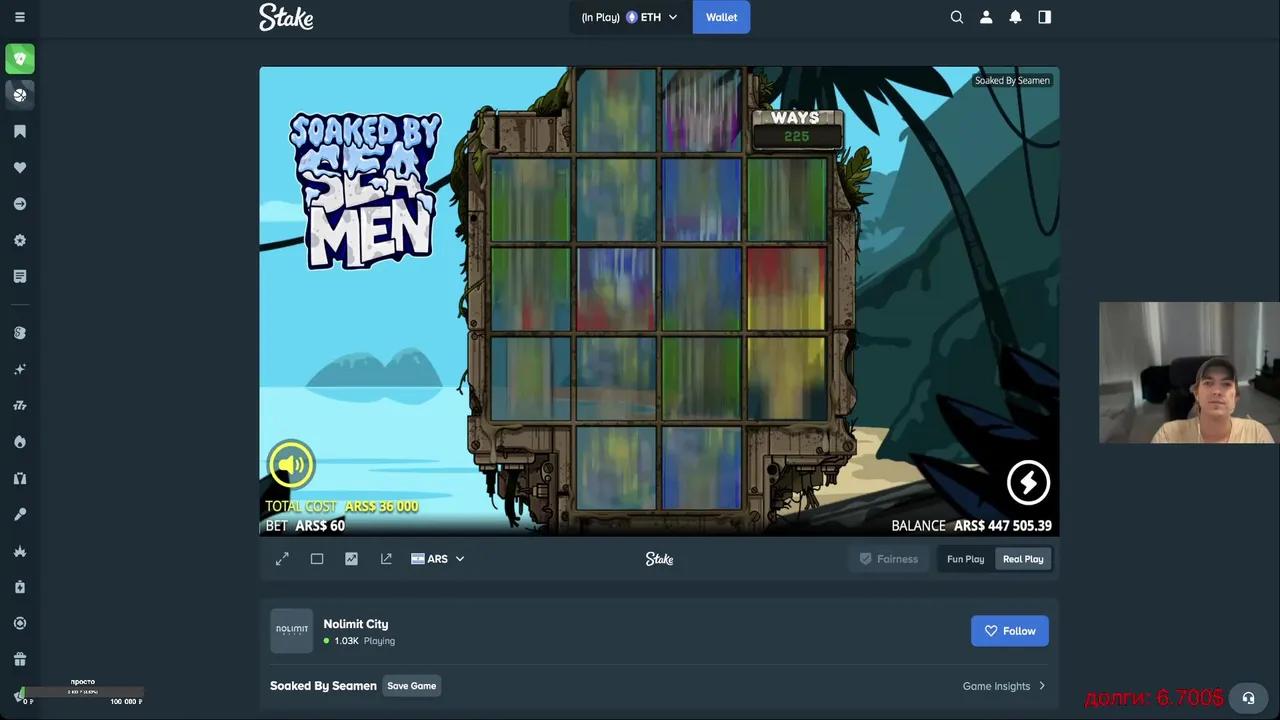This screenshot has height=720, width=1280.
Task: Open the receipt bets sidebar icon
Action: tap(20, 276)
